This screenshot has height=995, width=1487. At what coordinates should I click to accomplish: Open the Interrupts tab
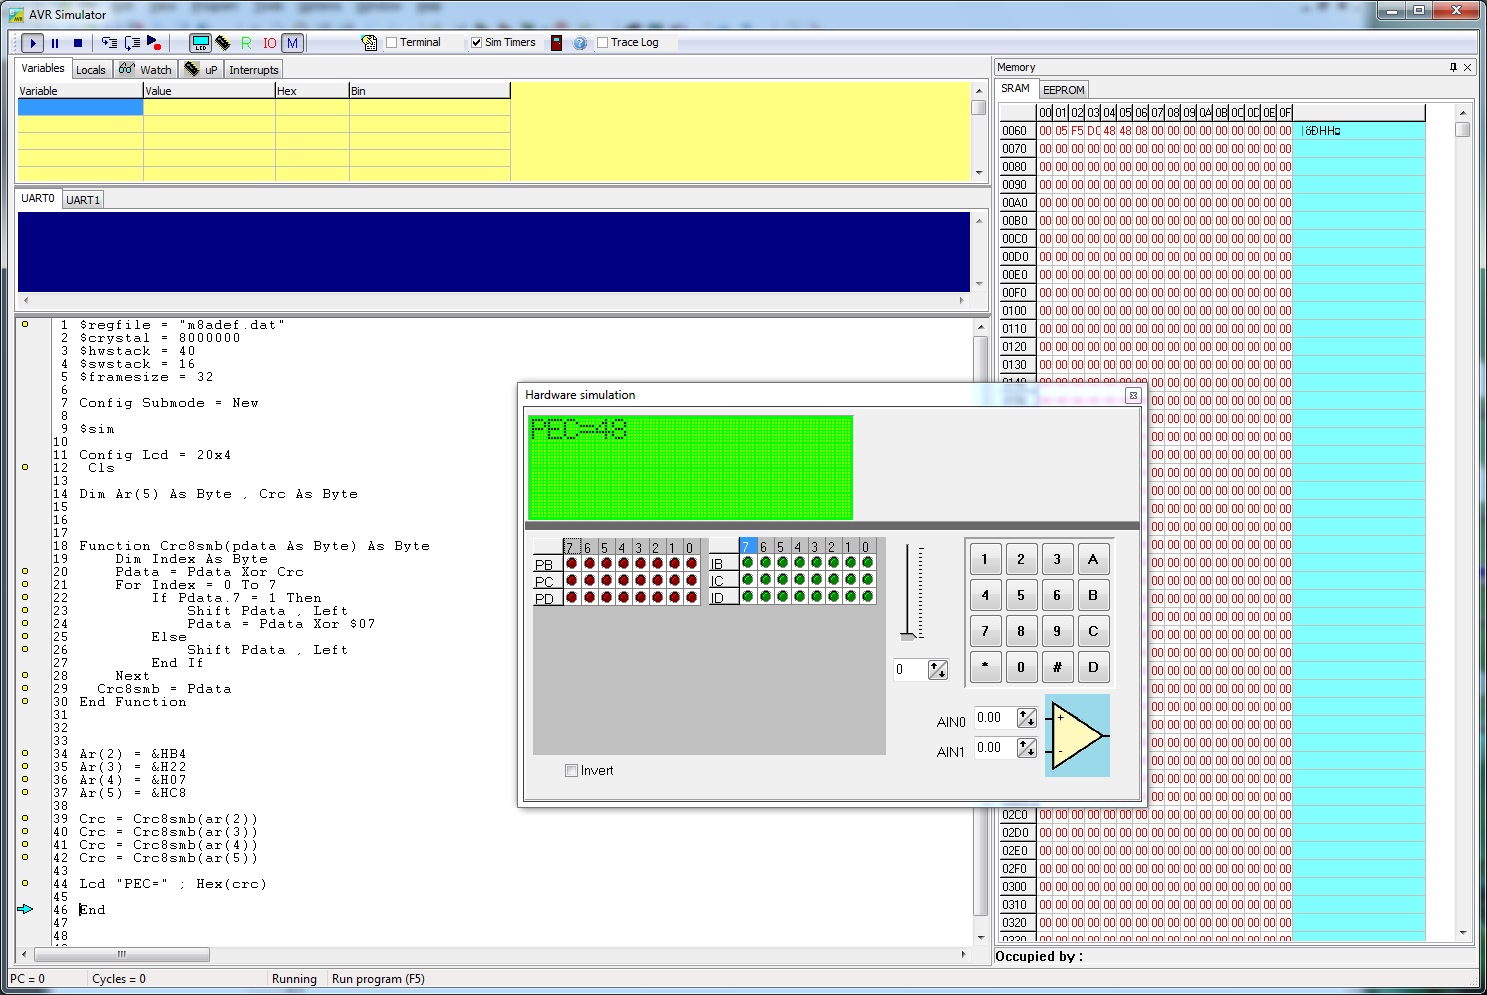coord(253,70)
